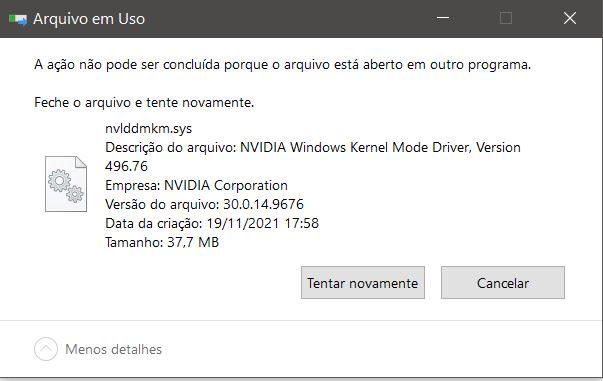Click the Data da criação 19/11/2021 line
The height and width of the screenshot is (381, 603).
pos(212,223)
